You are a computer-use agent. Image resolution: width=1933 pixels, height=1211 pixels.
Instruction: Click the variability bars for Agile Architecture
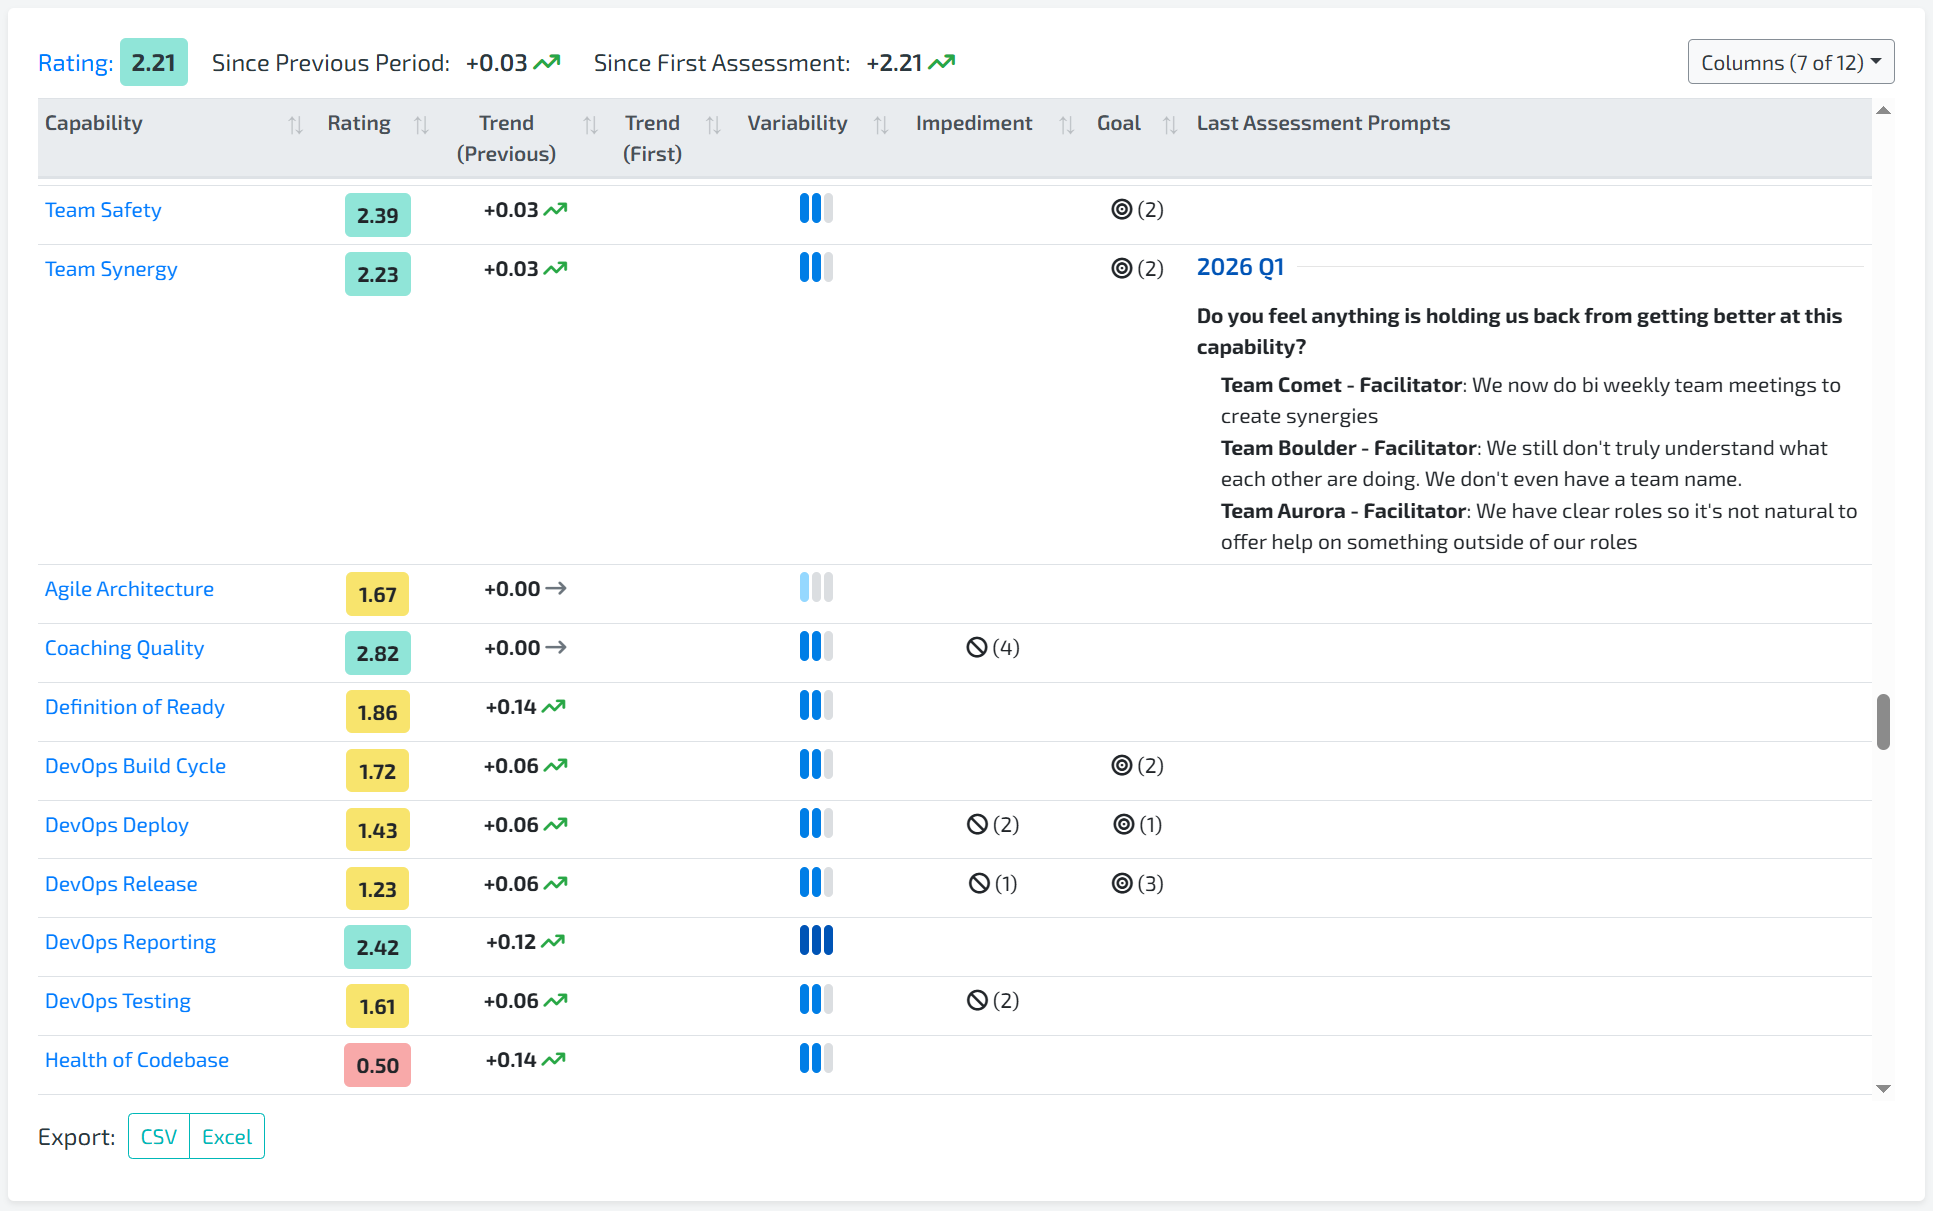816,588
